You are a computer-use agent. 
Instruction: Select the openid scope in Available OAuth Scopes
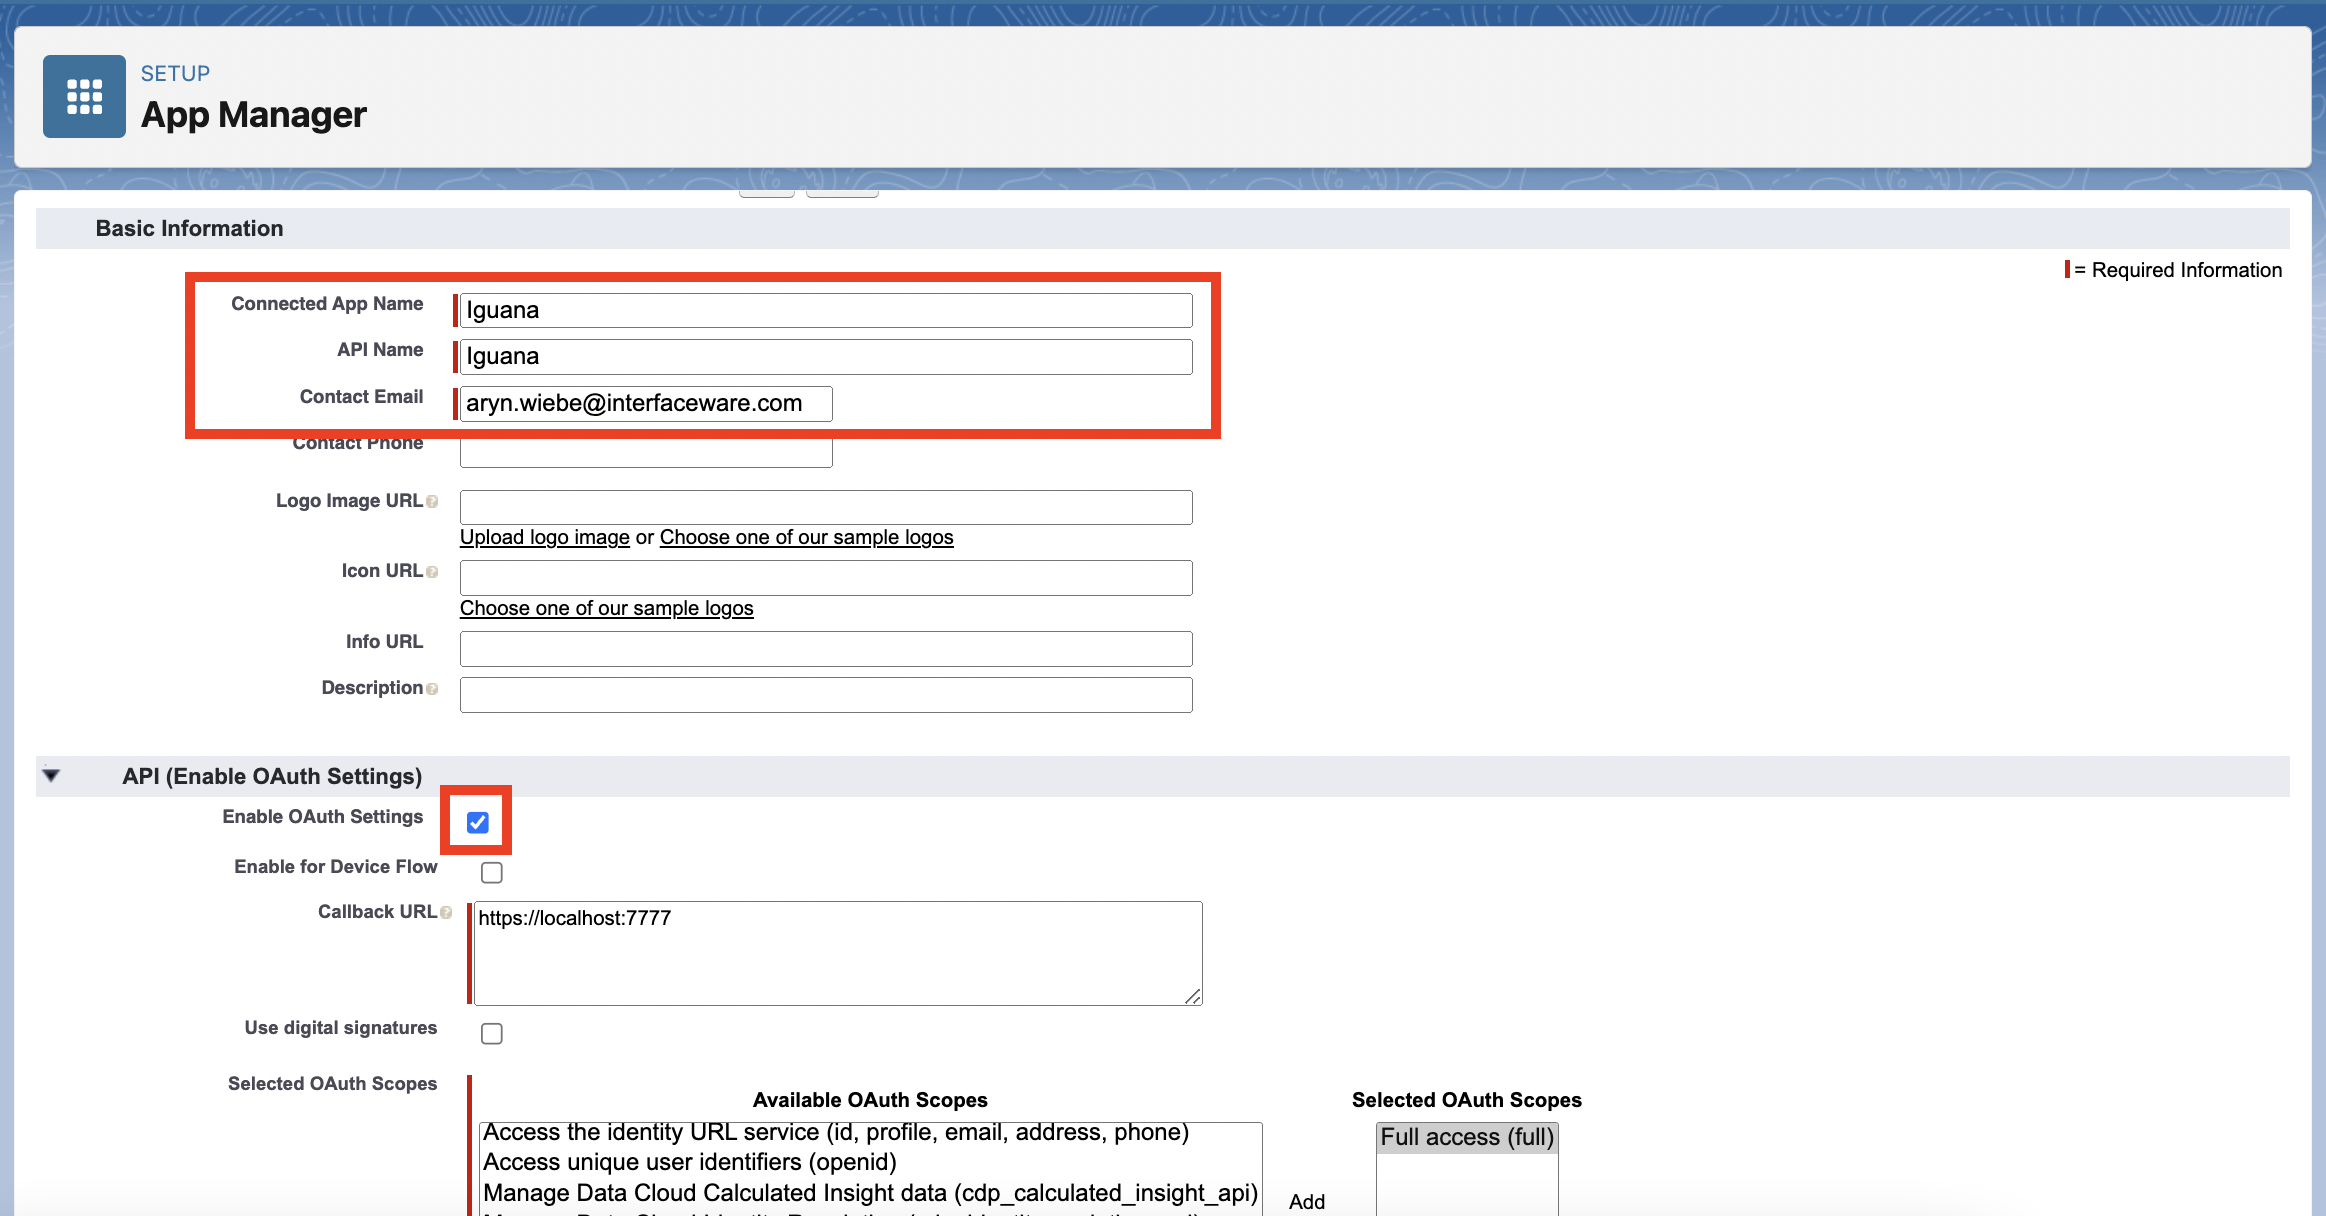coord(690,1162)
